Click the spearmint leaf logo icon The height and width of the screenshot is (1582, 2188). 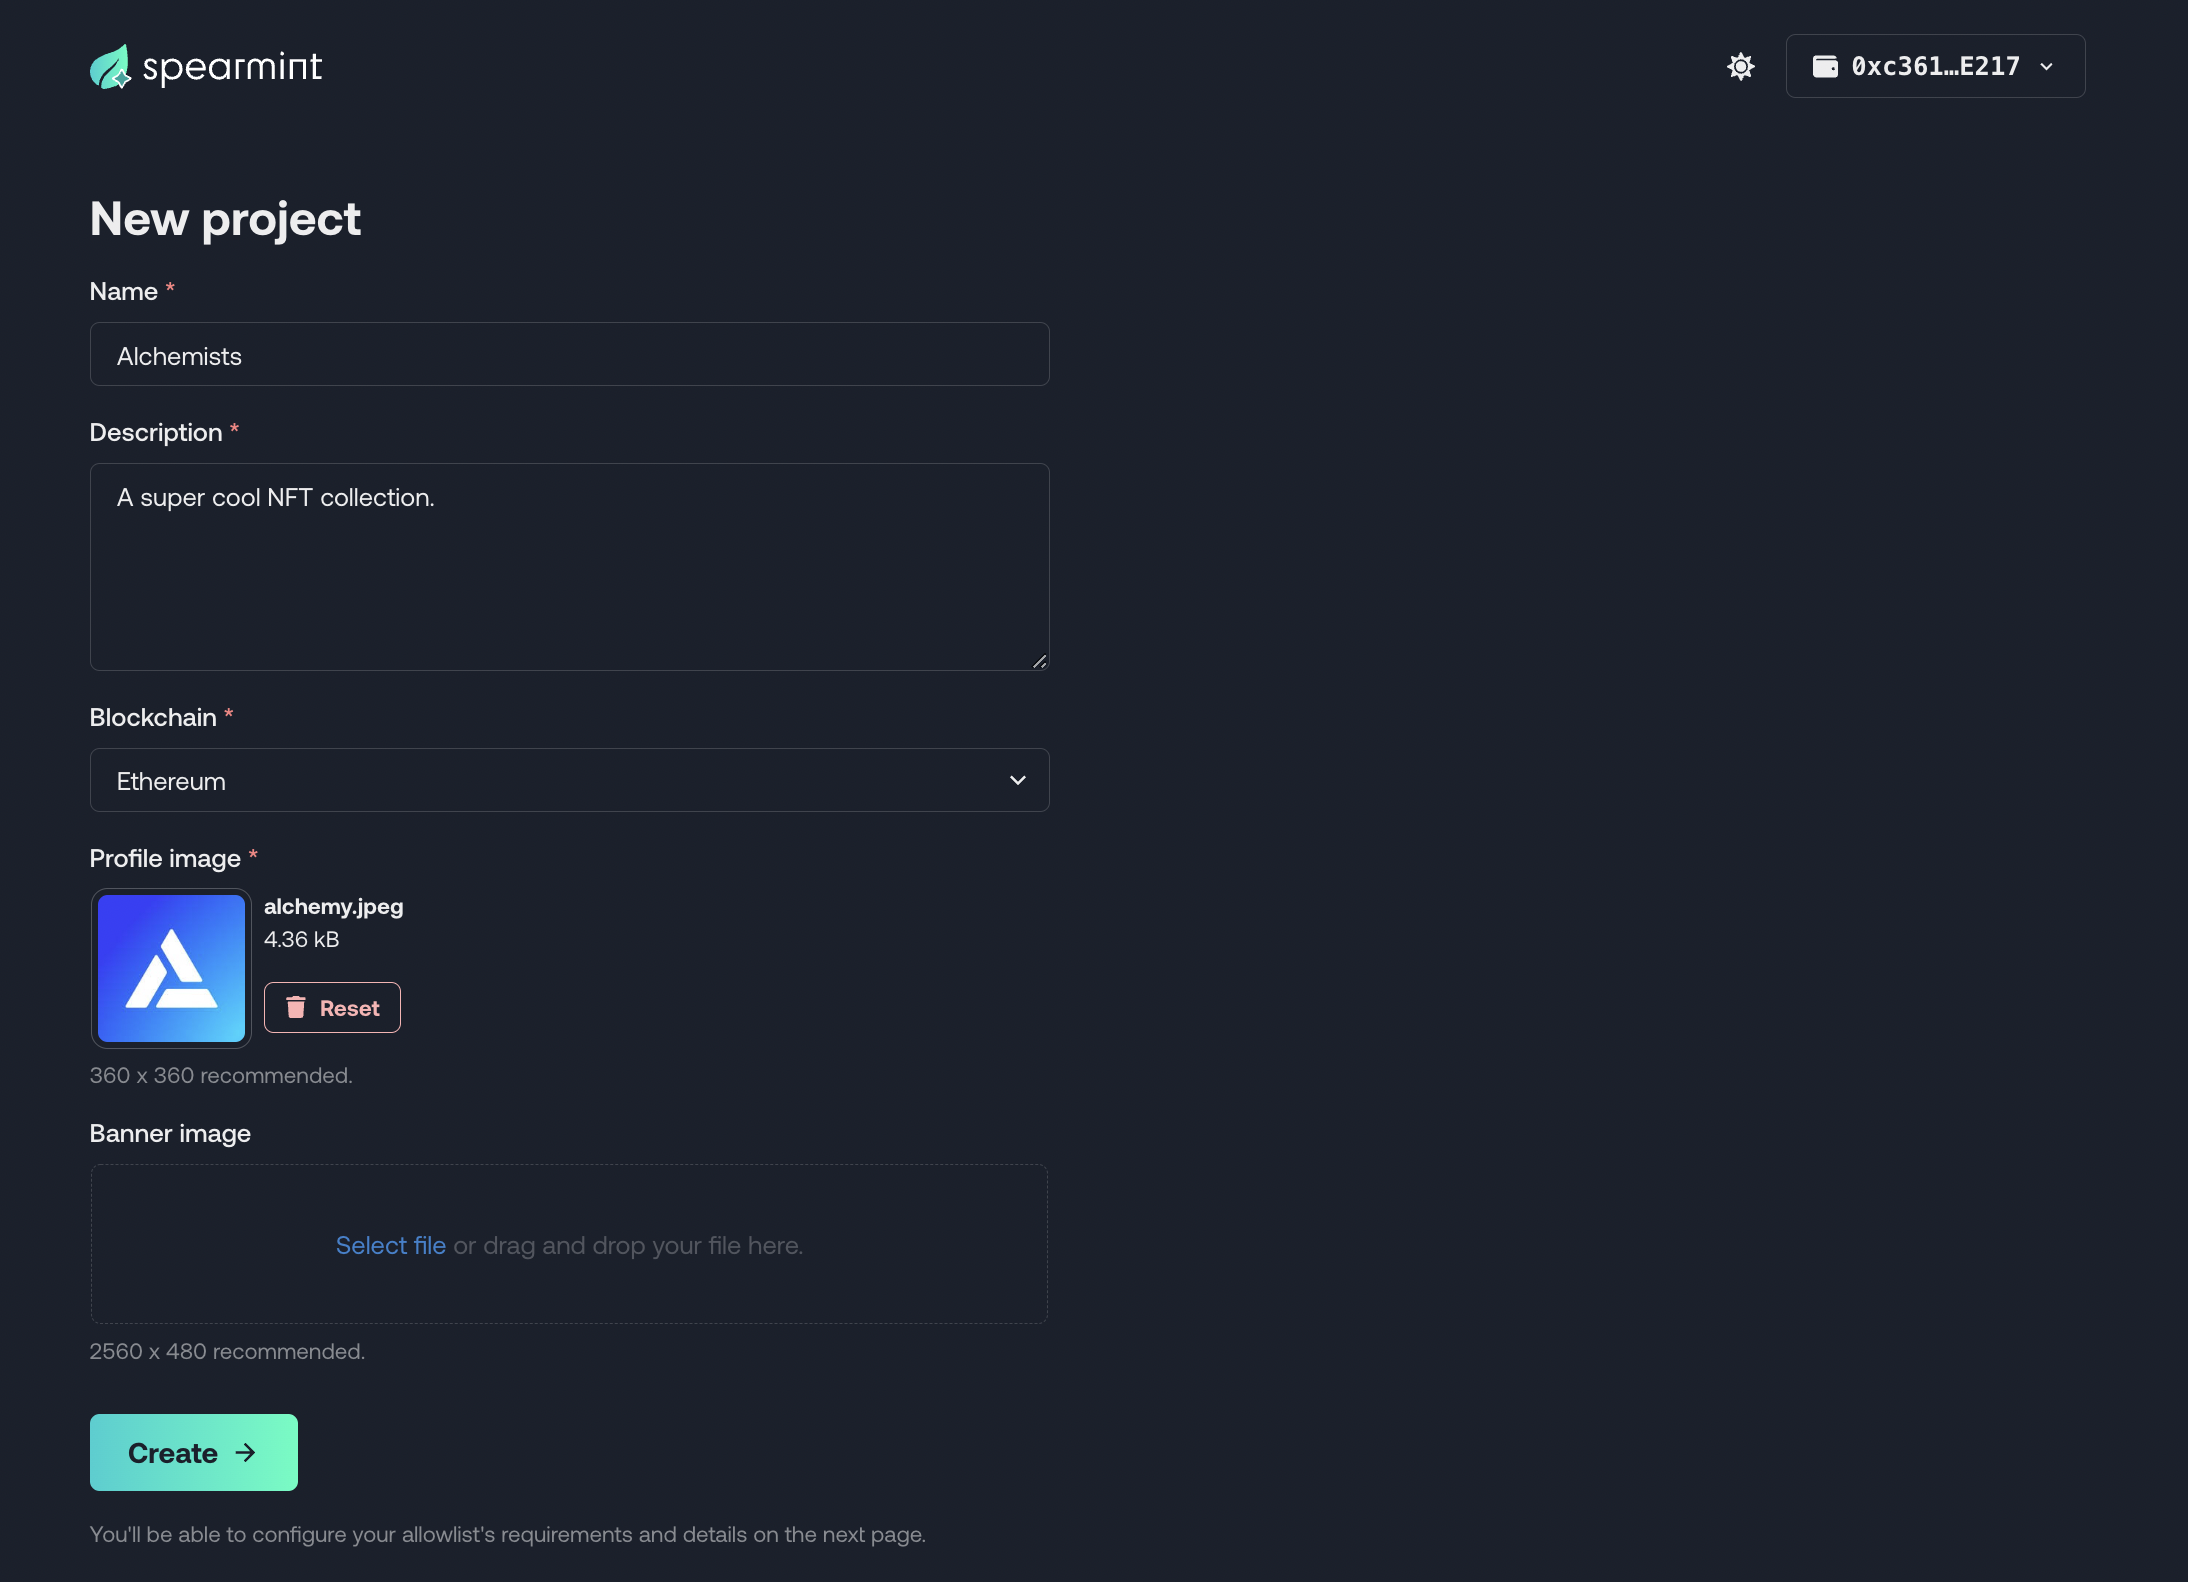[111, 66]
